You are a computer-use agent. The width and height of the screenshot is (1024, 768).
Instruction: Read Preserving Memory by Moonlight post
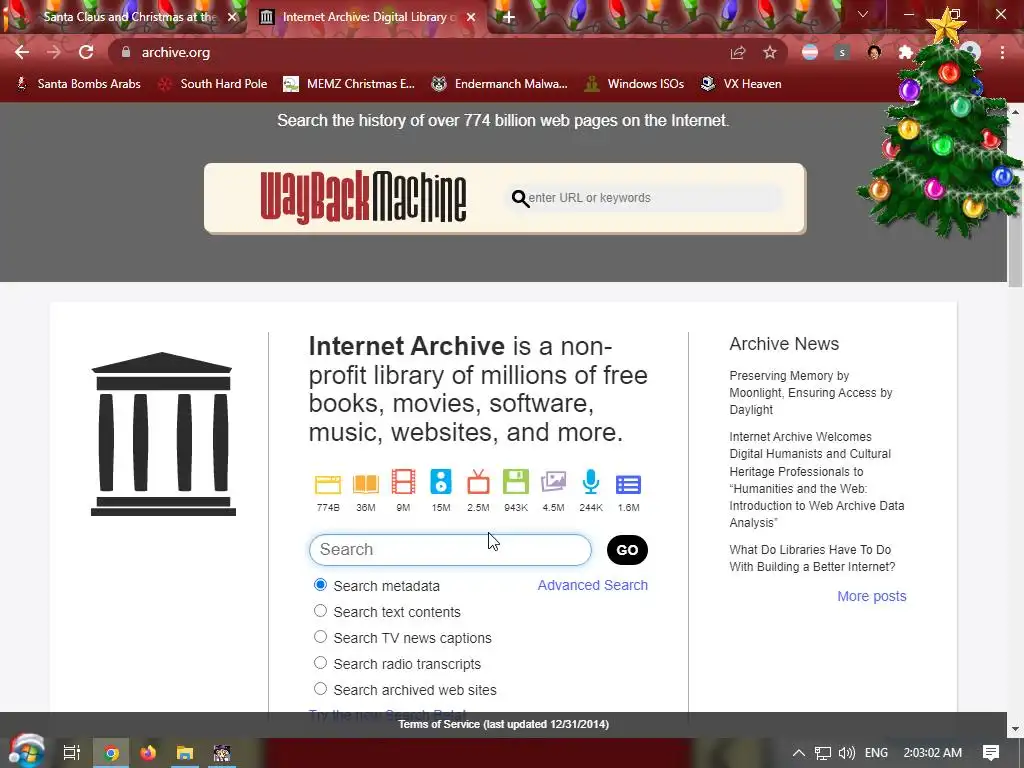pyautogui.click(x=810, y=392)
